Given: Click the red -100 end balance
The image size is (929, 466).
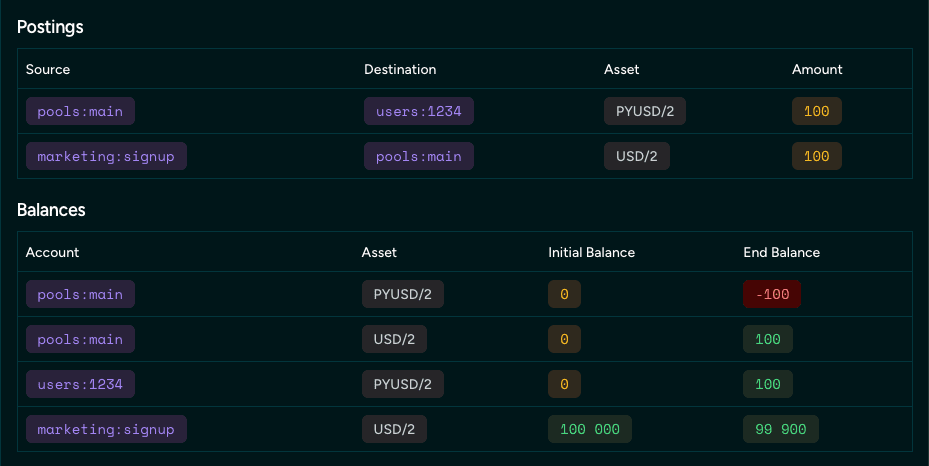Looking at the screenshot, I should [772, 294].
